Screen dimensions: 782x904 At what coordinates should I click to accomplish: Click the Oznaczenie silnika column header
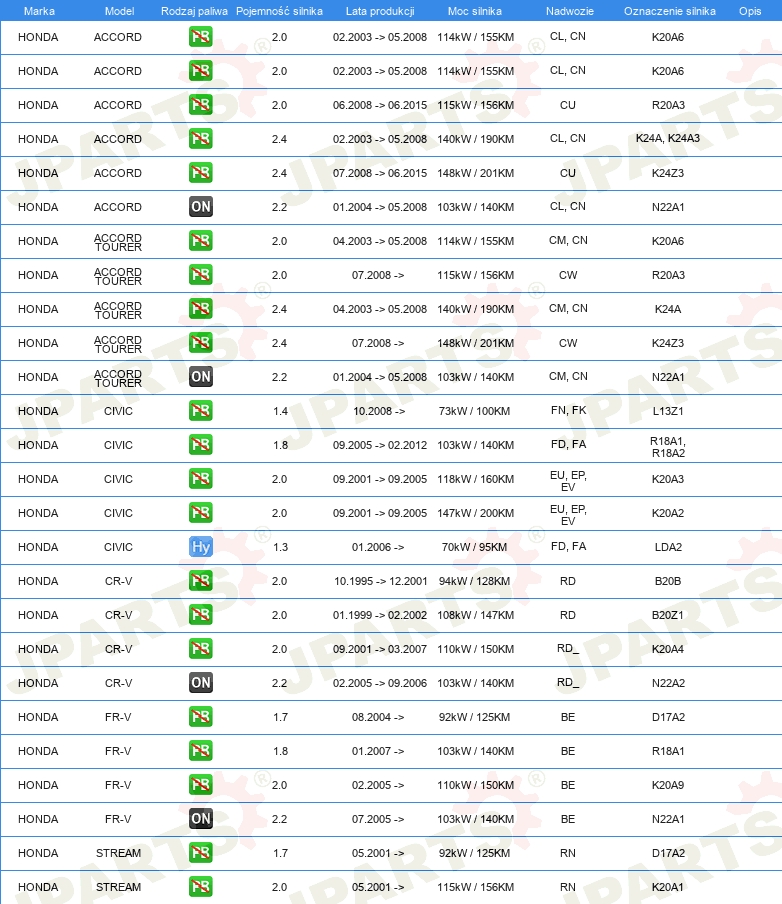click(670, 11)
